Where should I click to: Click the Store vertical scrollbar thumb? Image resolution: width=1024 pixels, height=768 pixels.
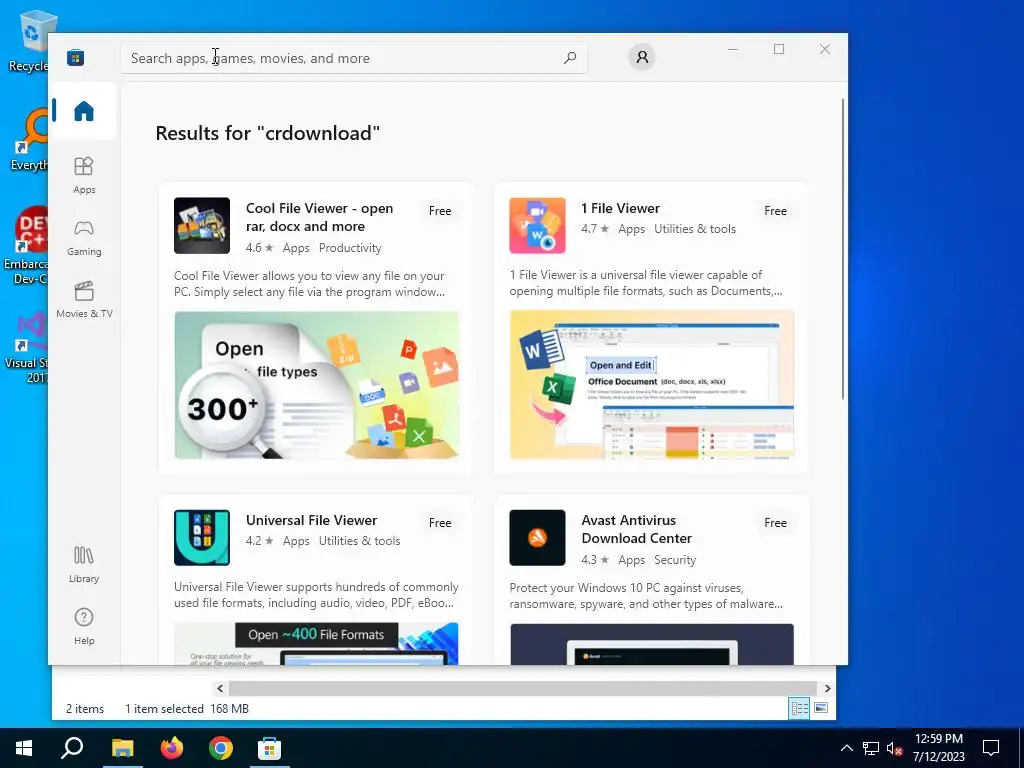843,249
